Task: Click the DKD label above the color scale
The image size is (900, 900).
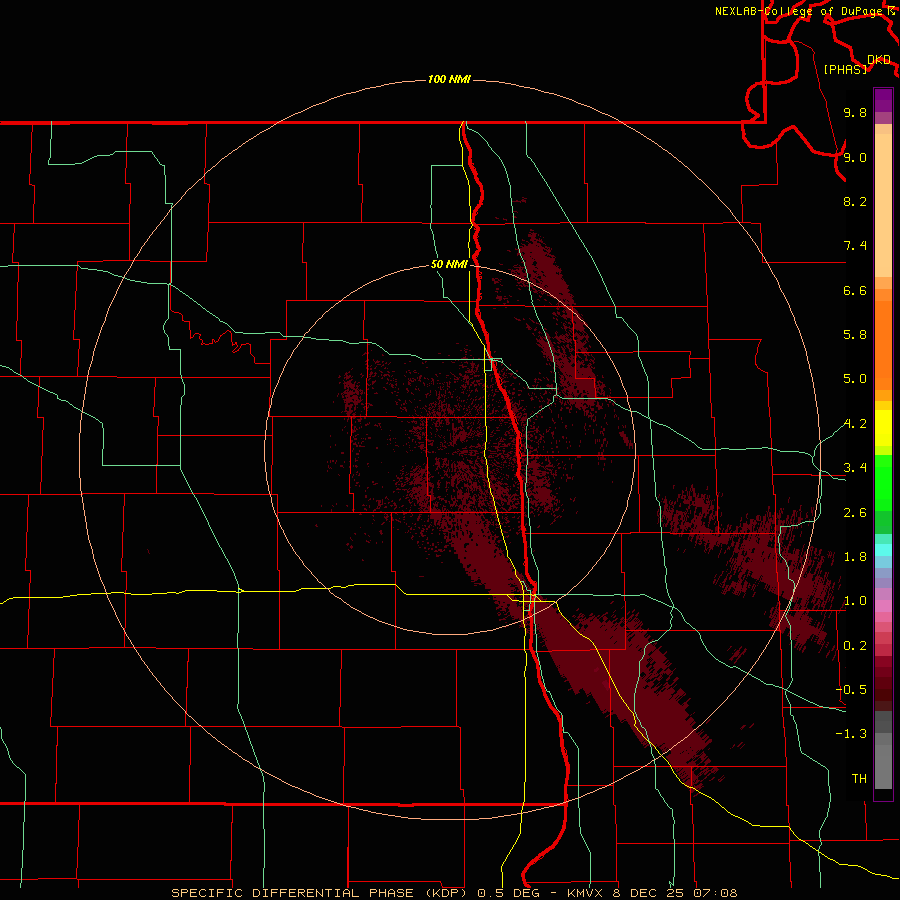Action: tap(879, 60)
